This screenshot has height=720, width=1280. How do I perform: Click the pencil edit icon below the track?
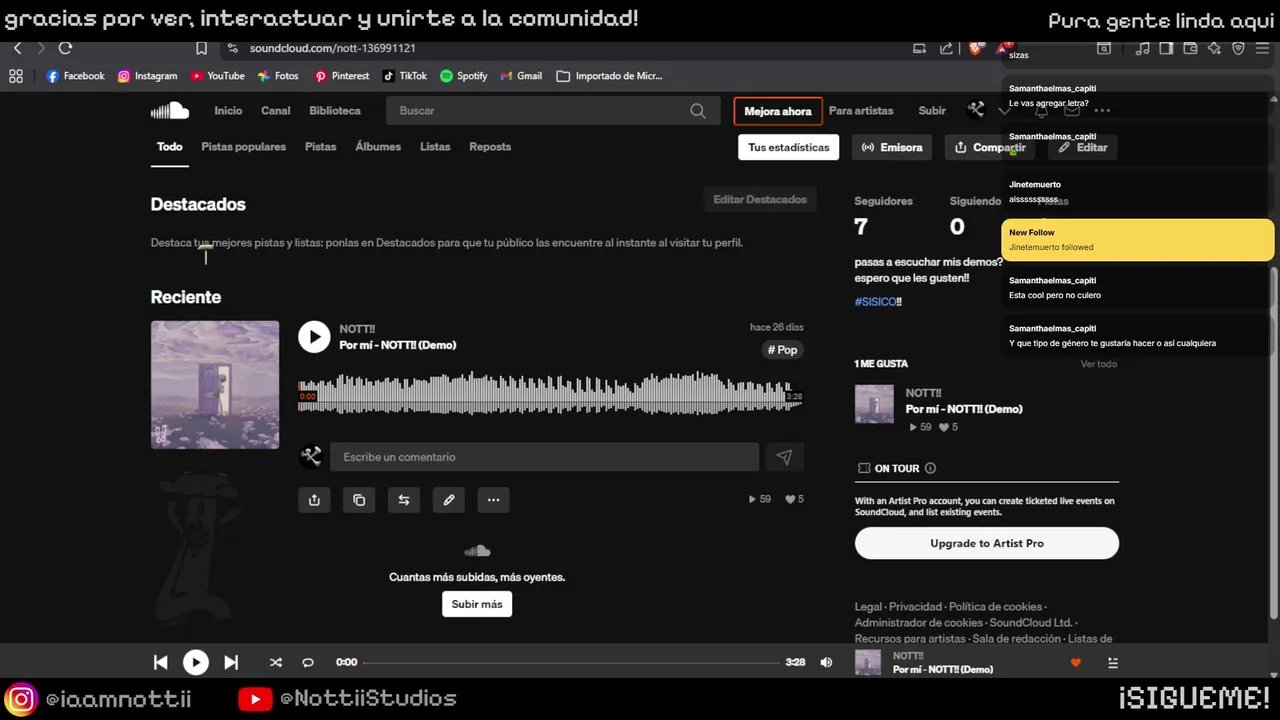pos(449,500)
